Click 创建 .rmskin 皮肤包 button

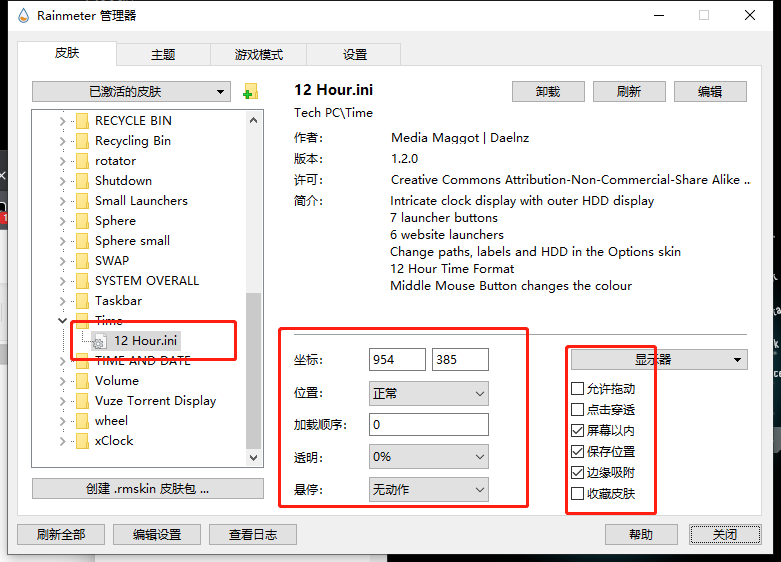click(148, 489)
